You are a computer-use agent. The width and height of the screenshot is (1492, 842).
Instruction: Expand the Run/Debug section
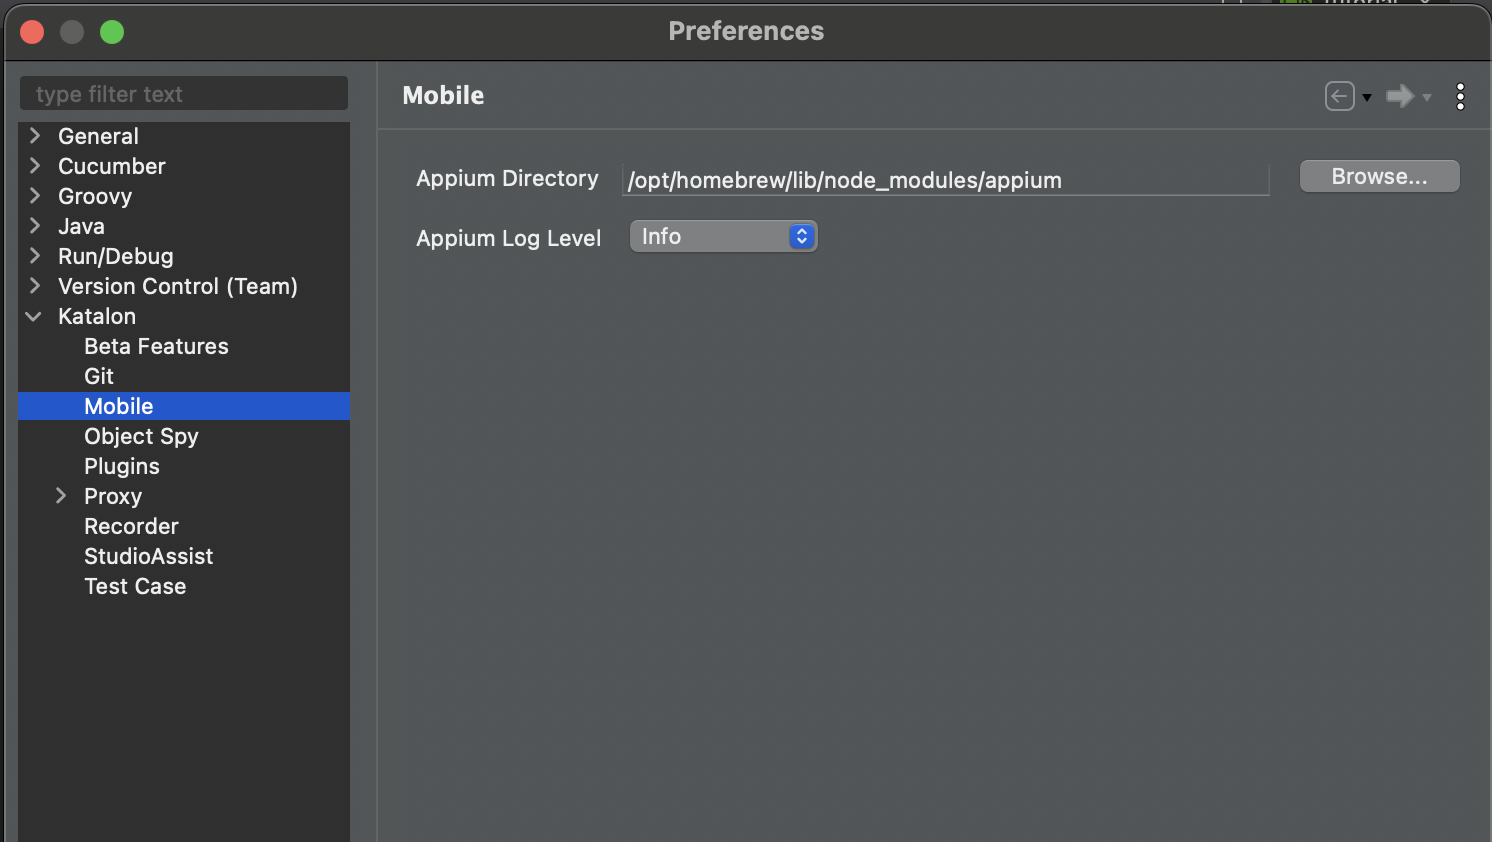pyautogui.click(x=33, y=256)
